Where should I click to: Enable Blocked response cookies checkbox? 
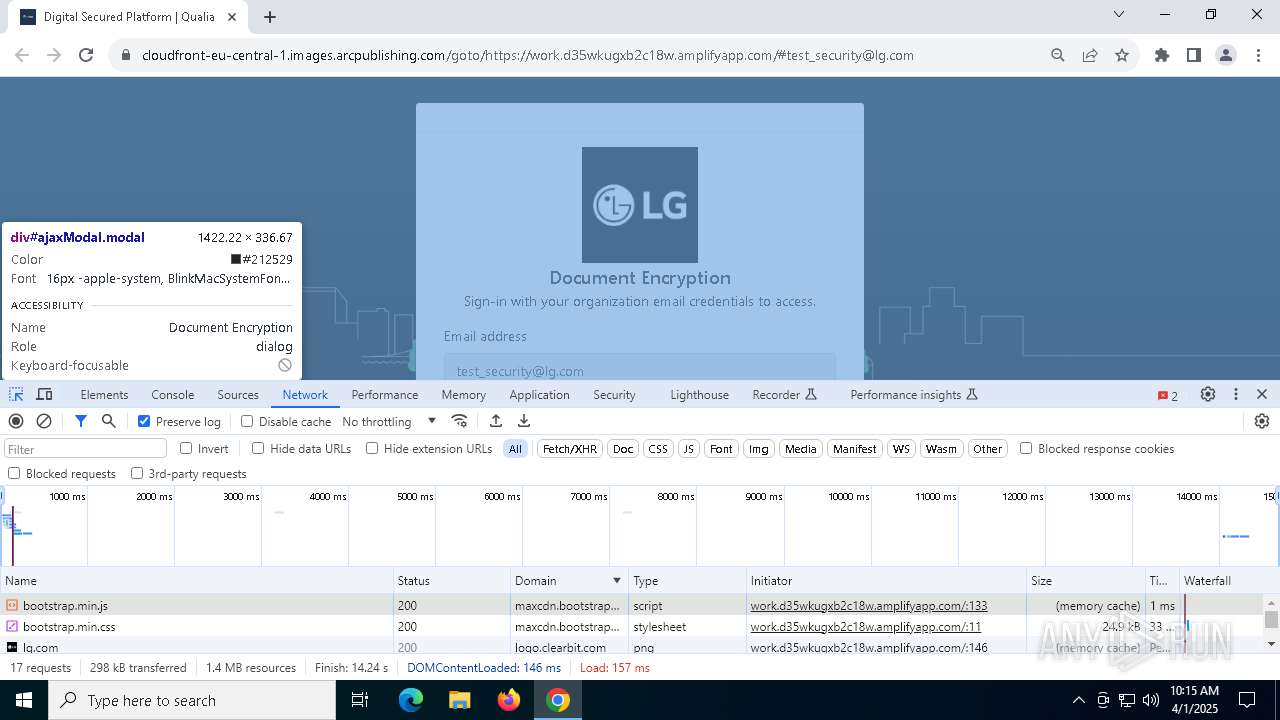click(x=1026, y=448)
